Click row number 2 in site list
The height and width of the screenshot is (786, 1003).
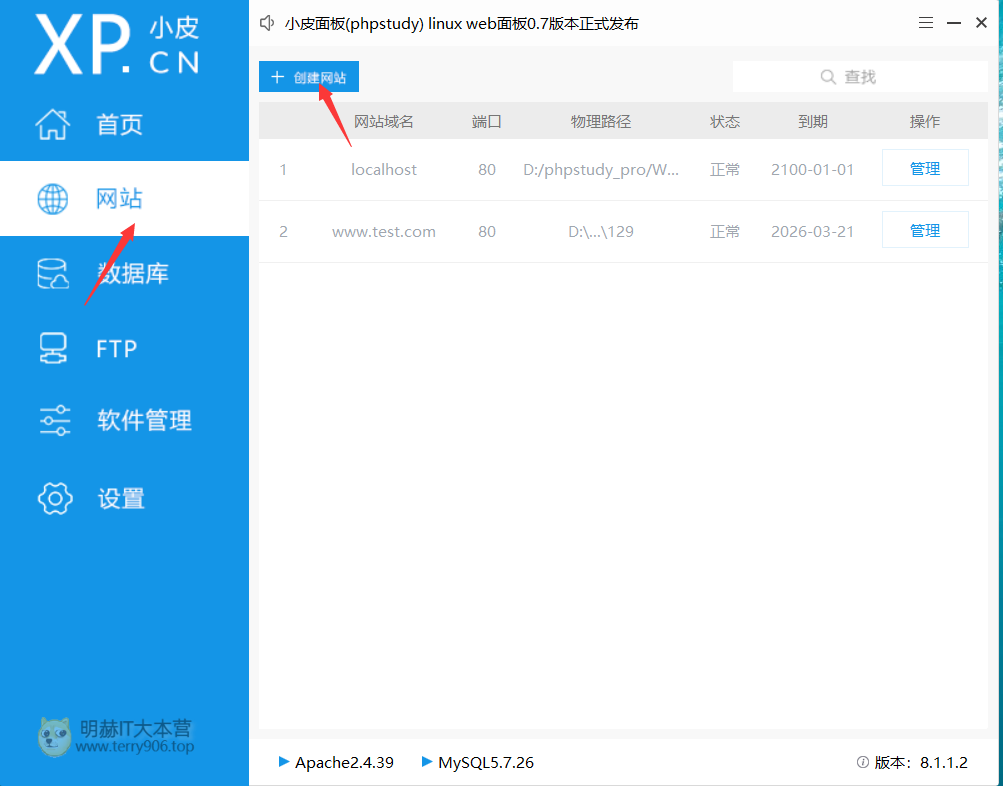point(283,232)
